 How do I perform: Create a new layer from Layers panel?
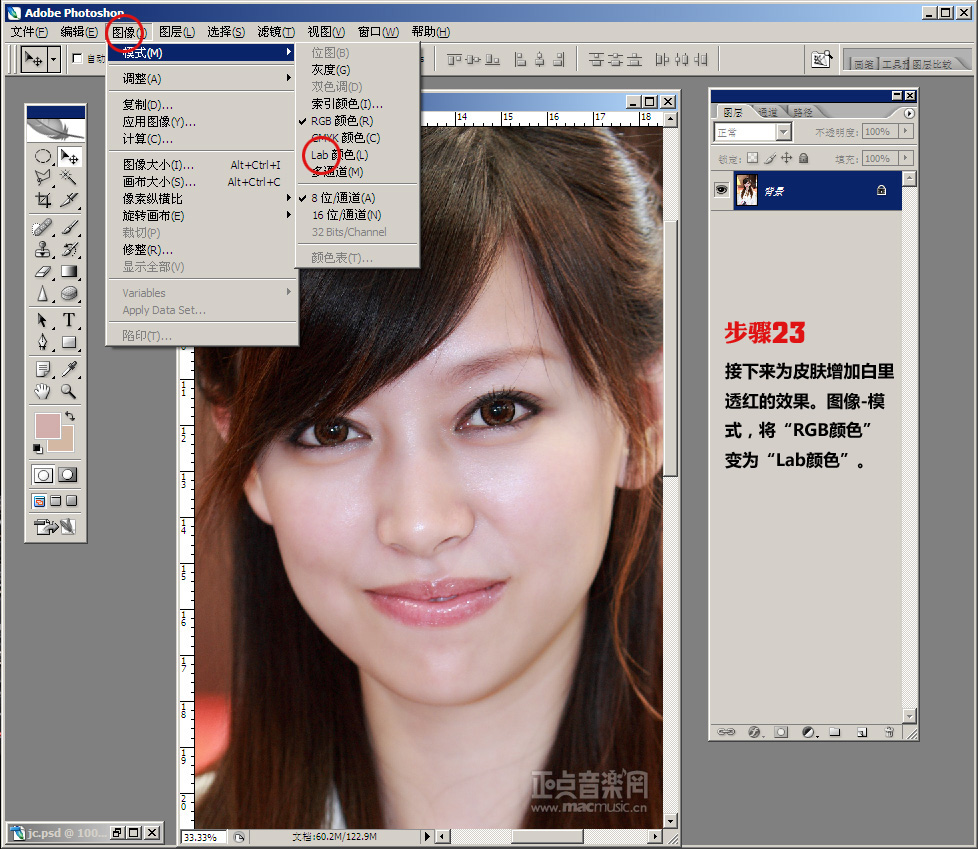[x=861, y=732]
